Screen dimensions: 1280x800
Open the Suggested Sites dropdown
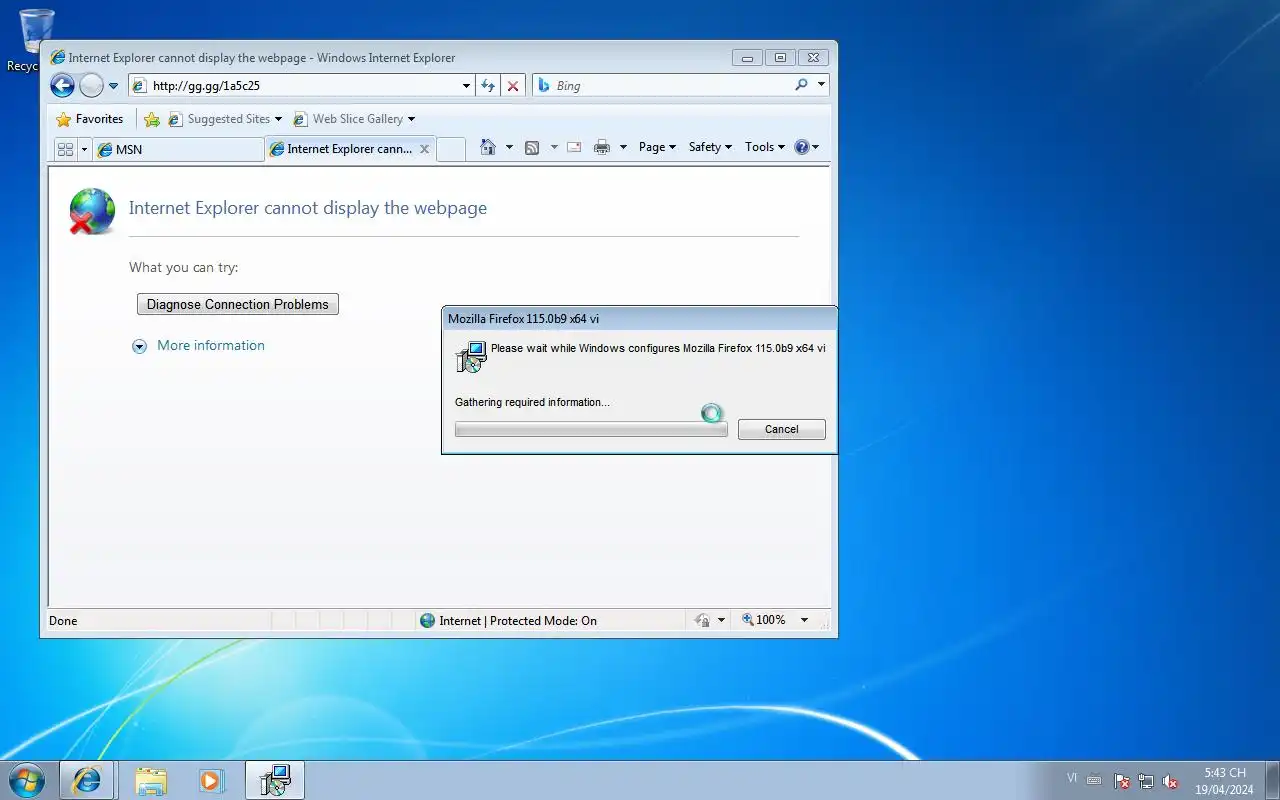(x=225, y=119)
